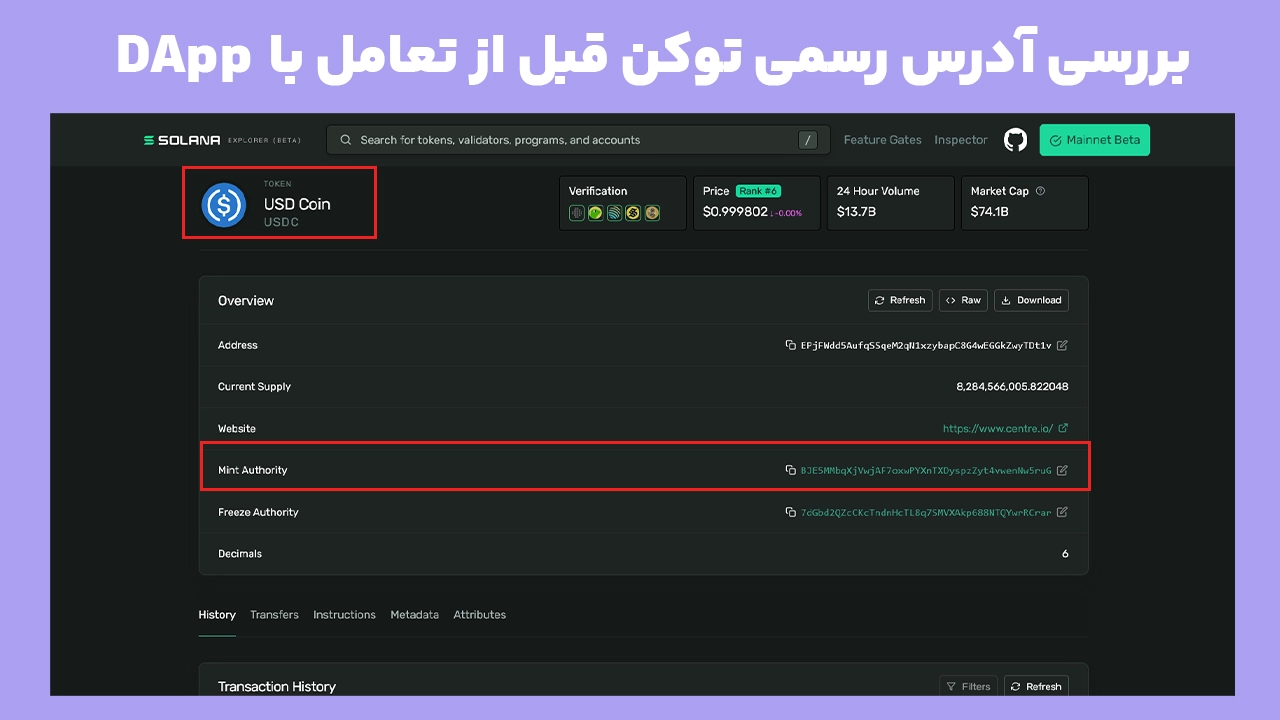Screen dimensions: 1280x720
Task: Click the fifth verification badge icon
Action: 652,213
